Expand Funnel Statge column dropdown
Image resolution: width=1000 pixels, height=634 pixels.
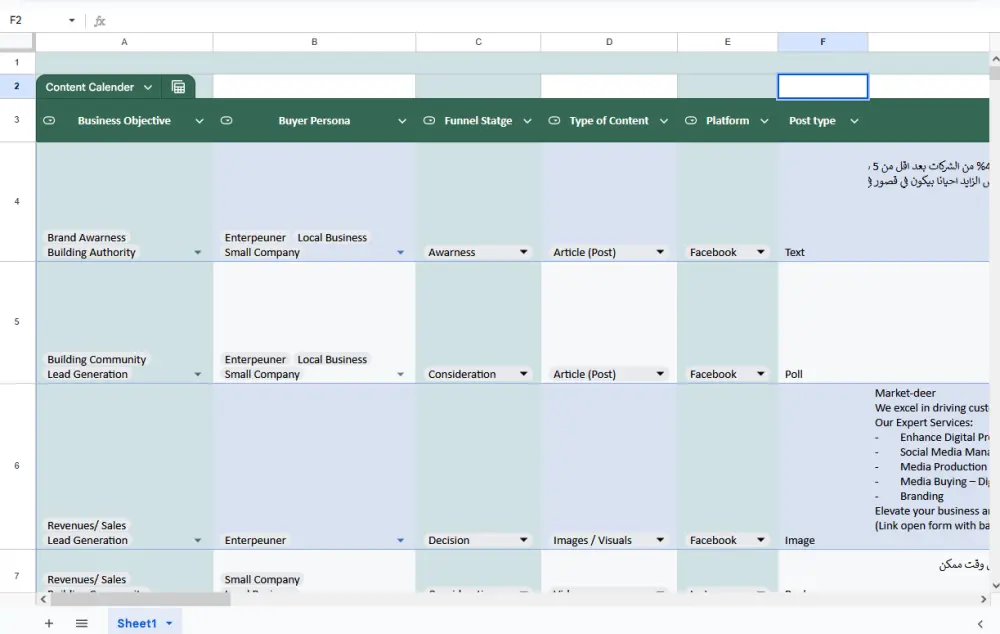coord(527,121)
